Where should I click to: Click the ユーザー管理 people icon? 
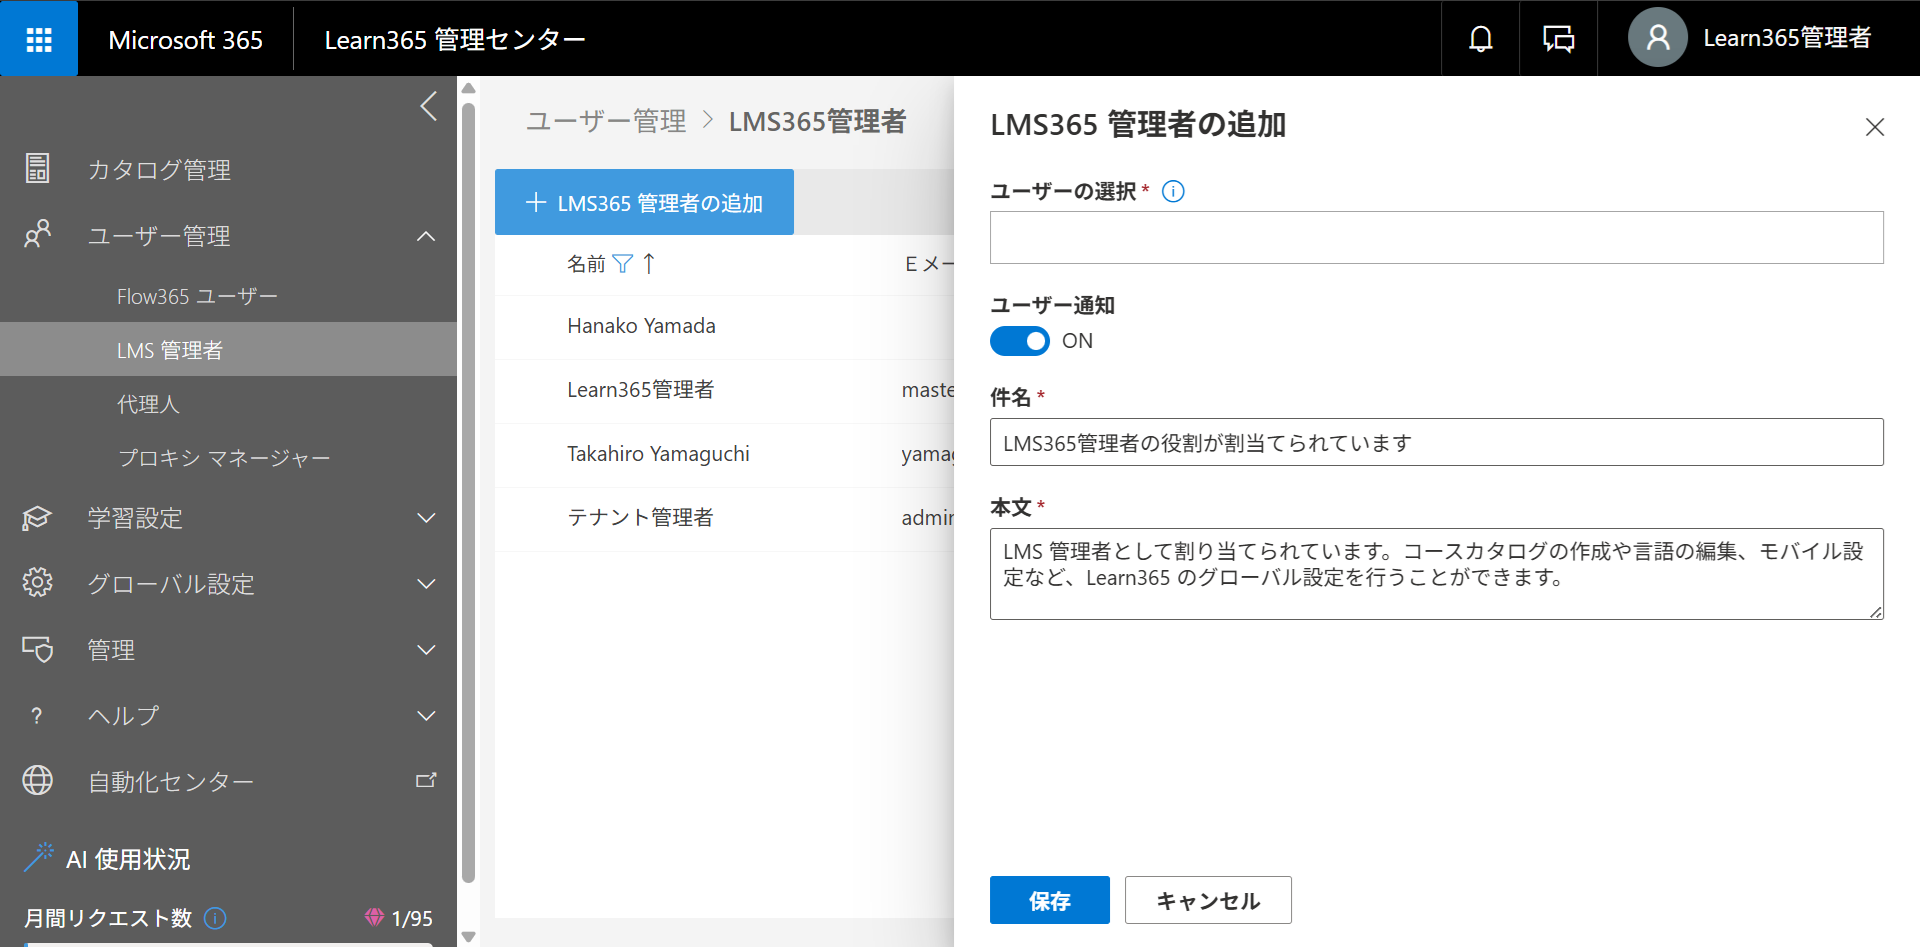38,234
